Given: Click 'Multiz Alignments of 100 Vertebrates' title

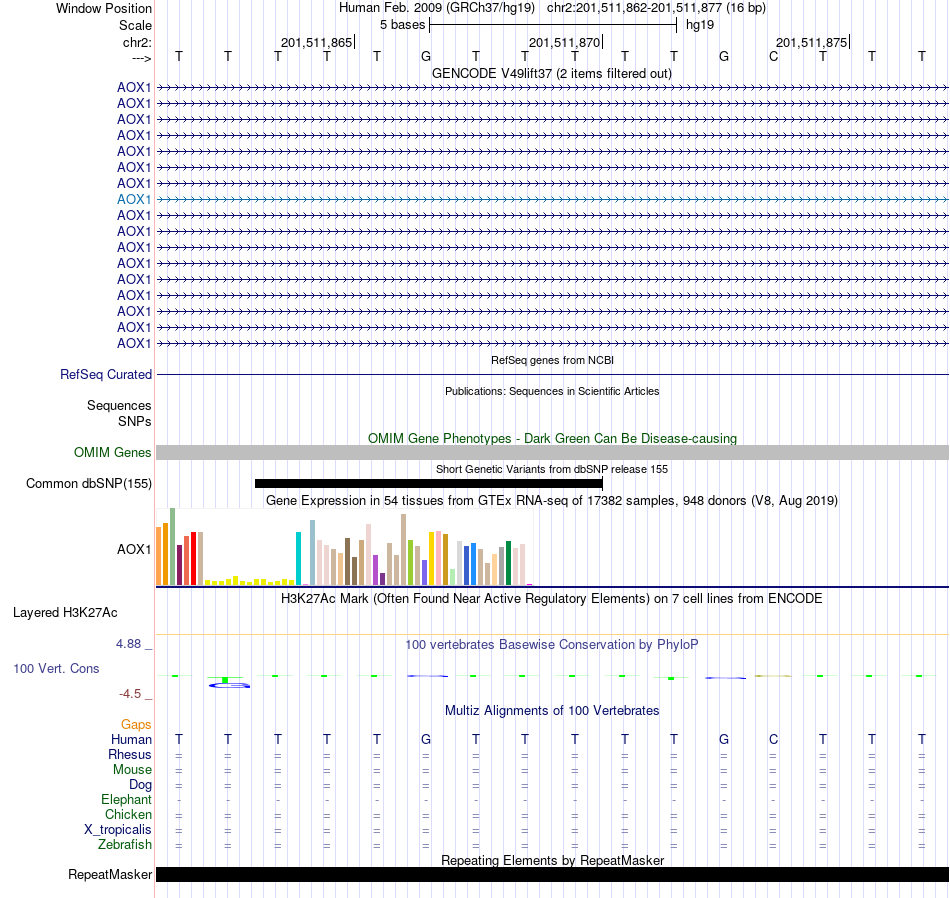Looking at the screenshot, I should [552, 711].
